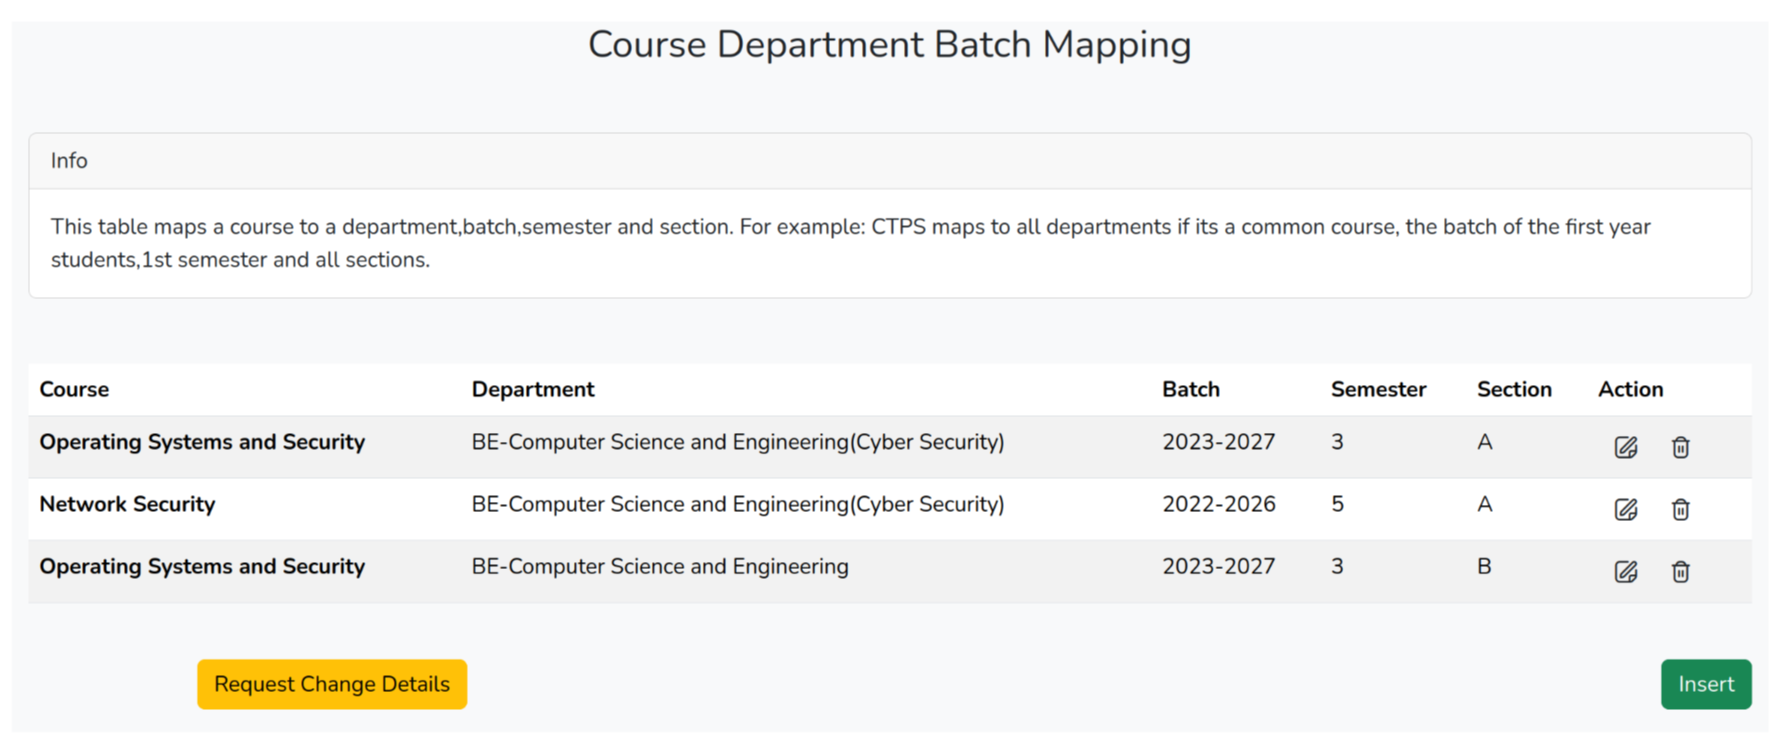The image size is (1785, 745).
Task: Edit the Network Security row
Action: 1625,509
